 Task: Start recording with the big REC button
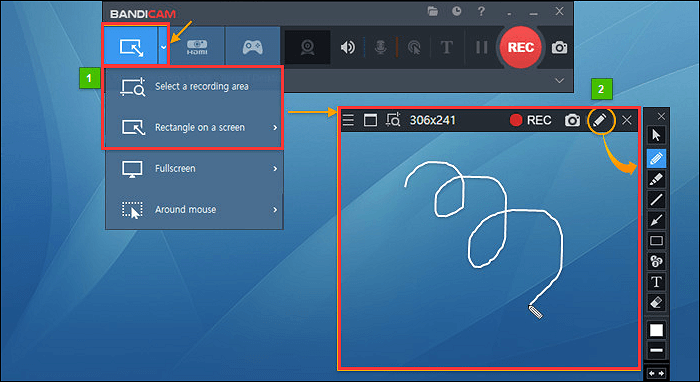pyautogui.click(x=521, y=47)
